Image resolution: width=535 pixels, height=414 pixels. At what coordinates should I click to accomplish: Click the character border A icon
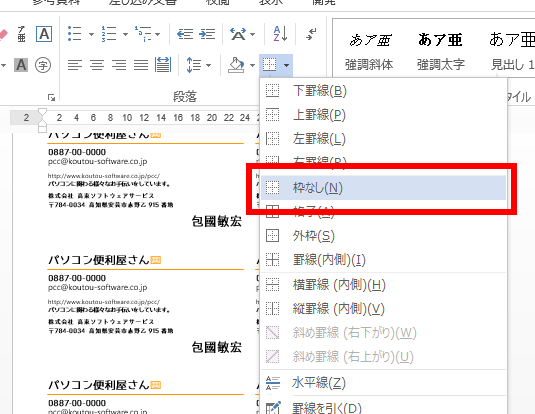click(x=44, y=34)
